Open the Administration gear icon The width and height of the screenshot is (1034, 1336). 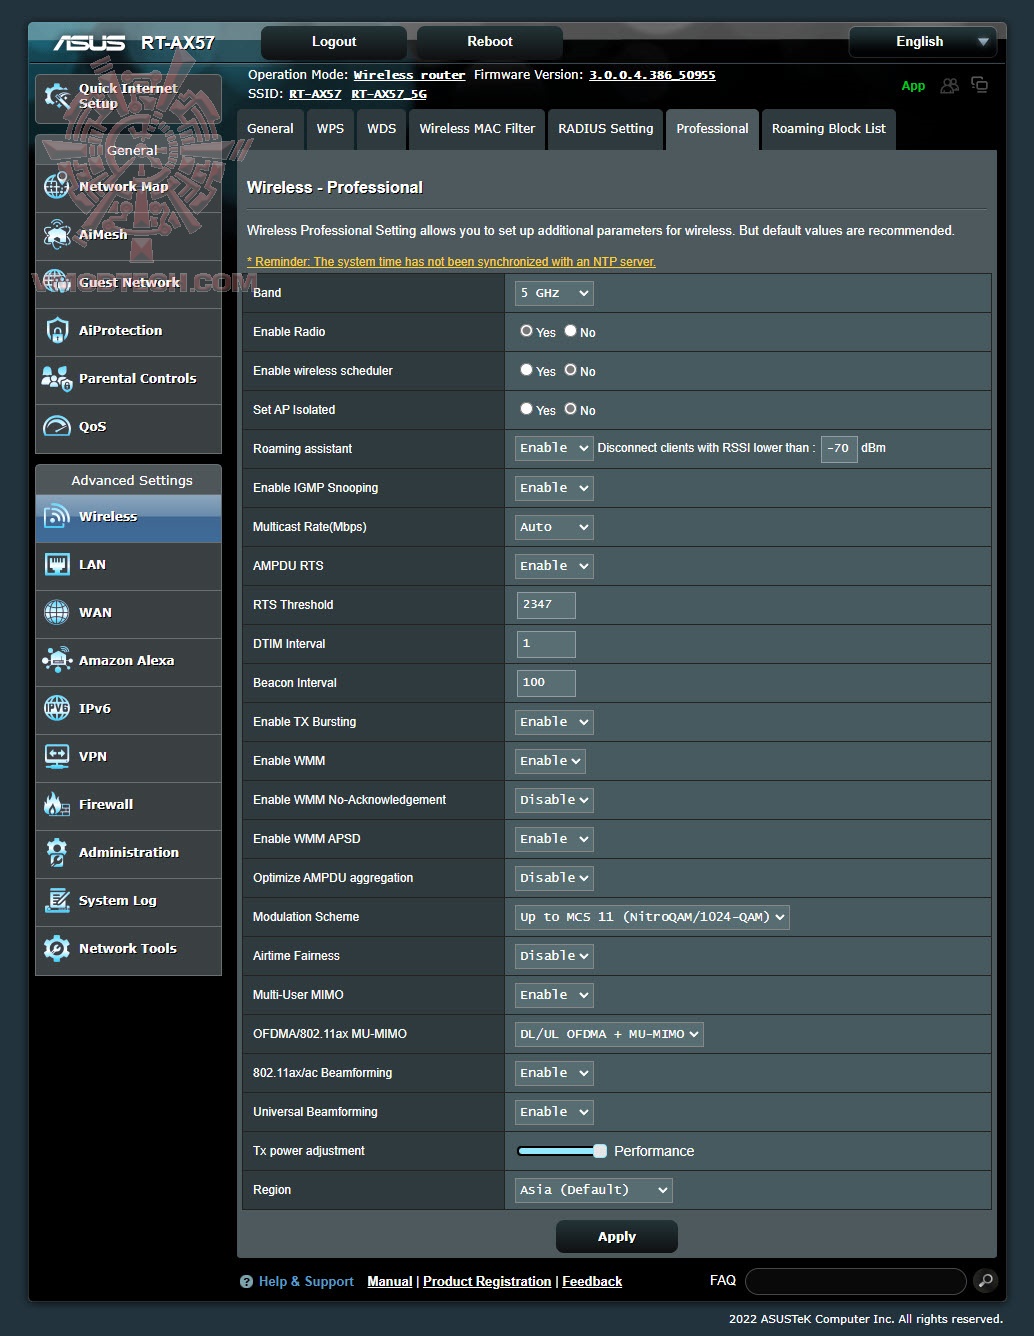coord(57,852)
